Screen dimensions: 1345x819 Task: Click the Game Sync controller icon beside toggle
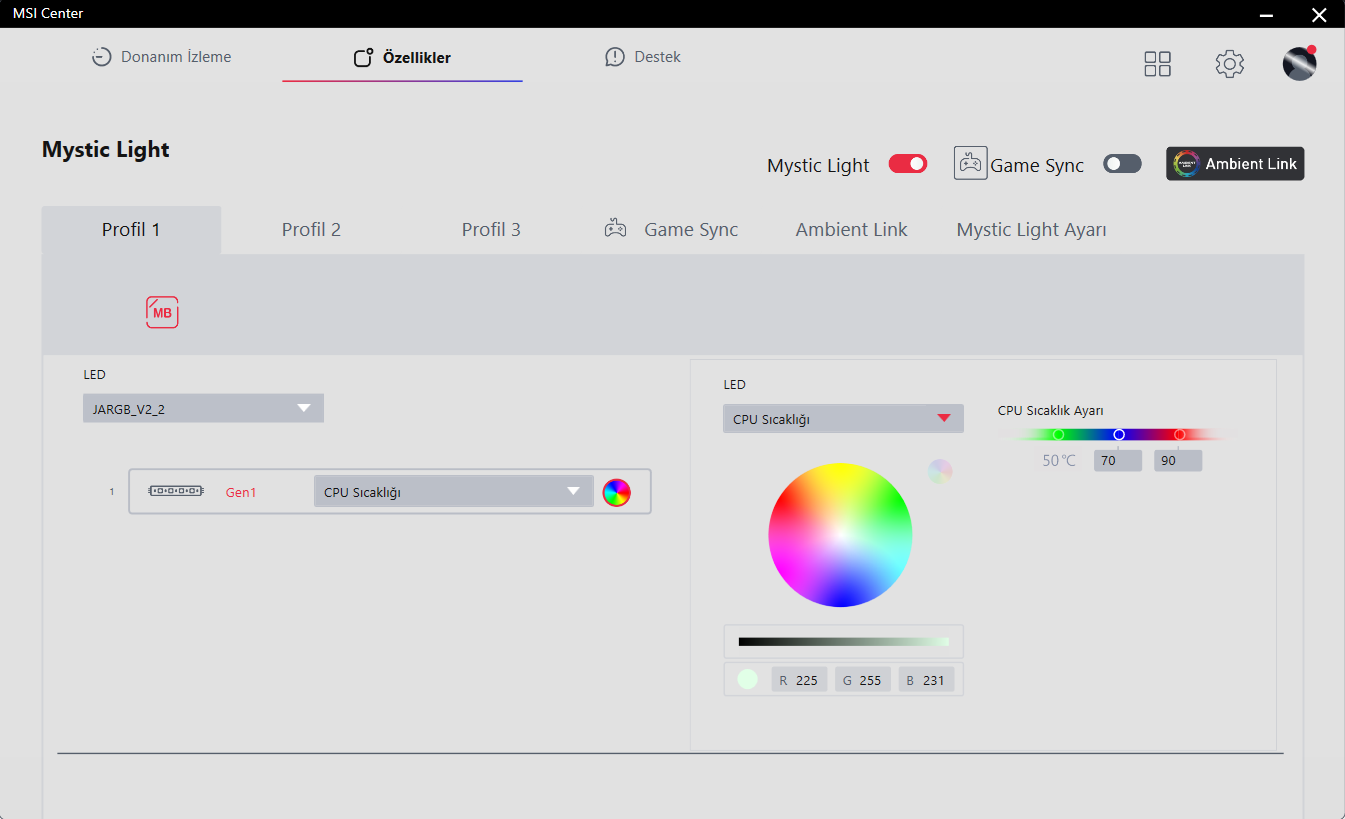pyautogui.click(x=970, y=163)
